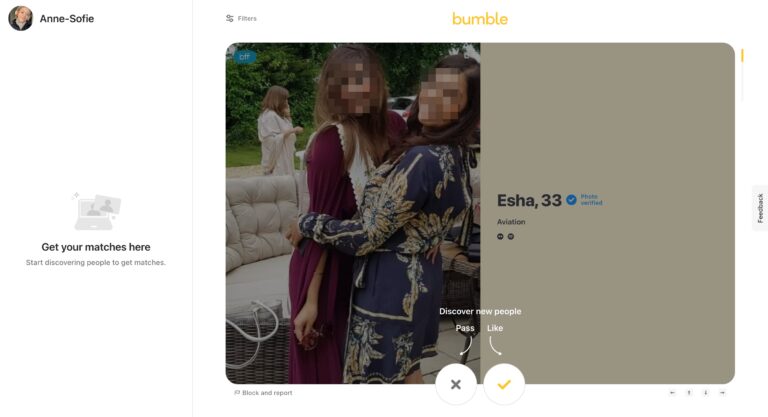Click the Esha, 33 name heading
The height and width of the screenshot is (417, 768).
[x=529, y=200]
